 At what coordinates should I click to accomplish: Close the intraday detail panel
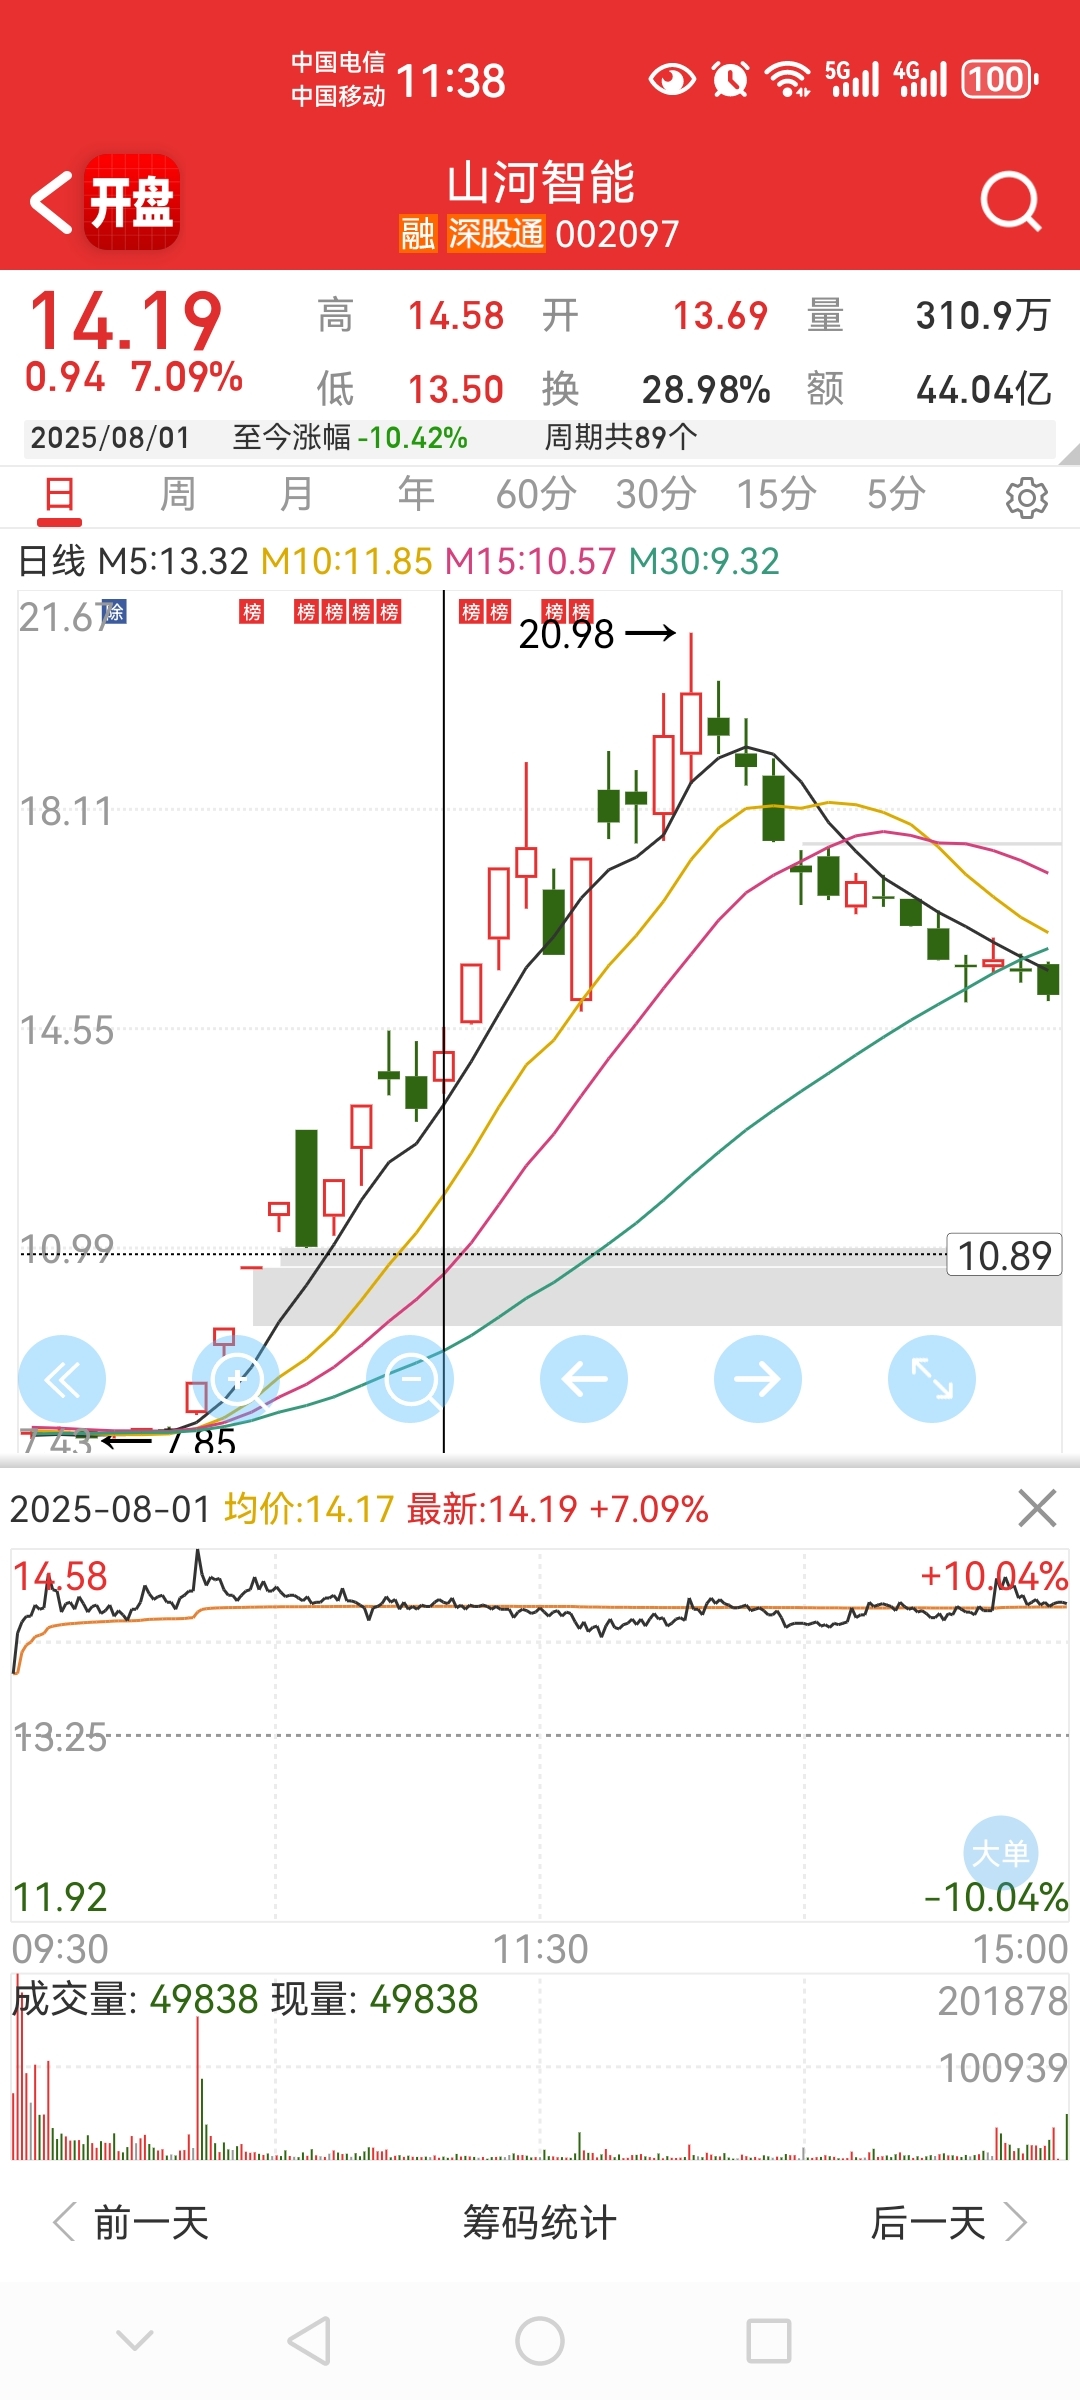pos(1037,1508)
